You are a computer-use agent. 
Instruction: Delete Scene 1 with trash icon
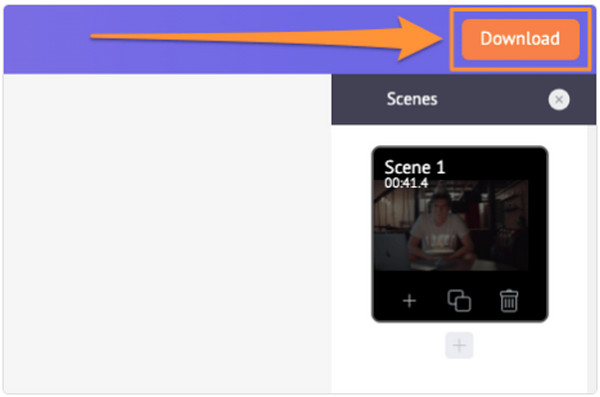509,301
